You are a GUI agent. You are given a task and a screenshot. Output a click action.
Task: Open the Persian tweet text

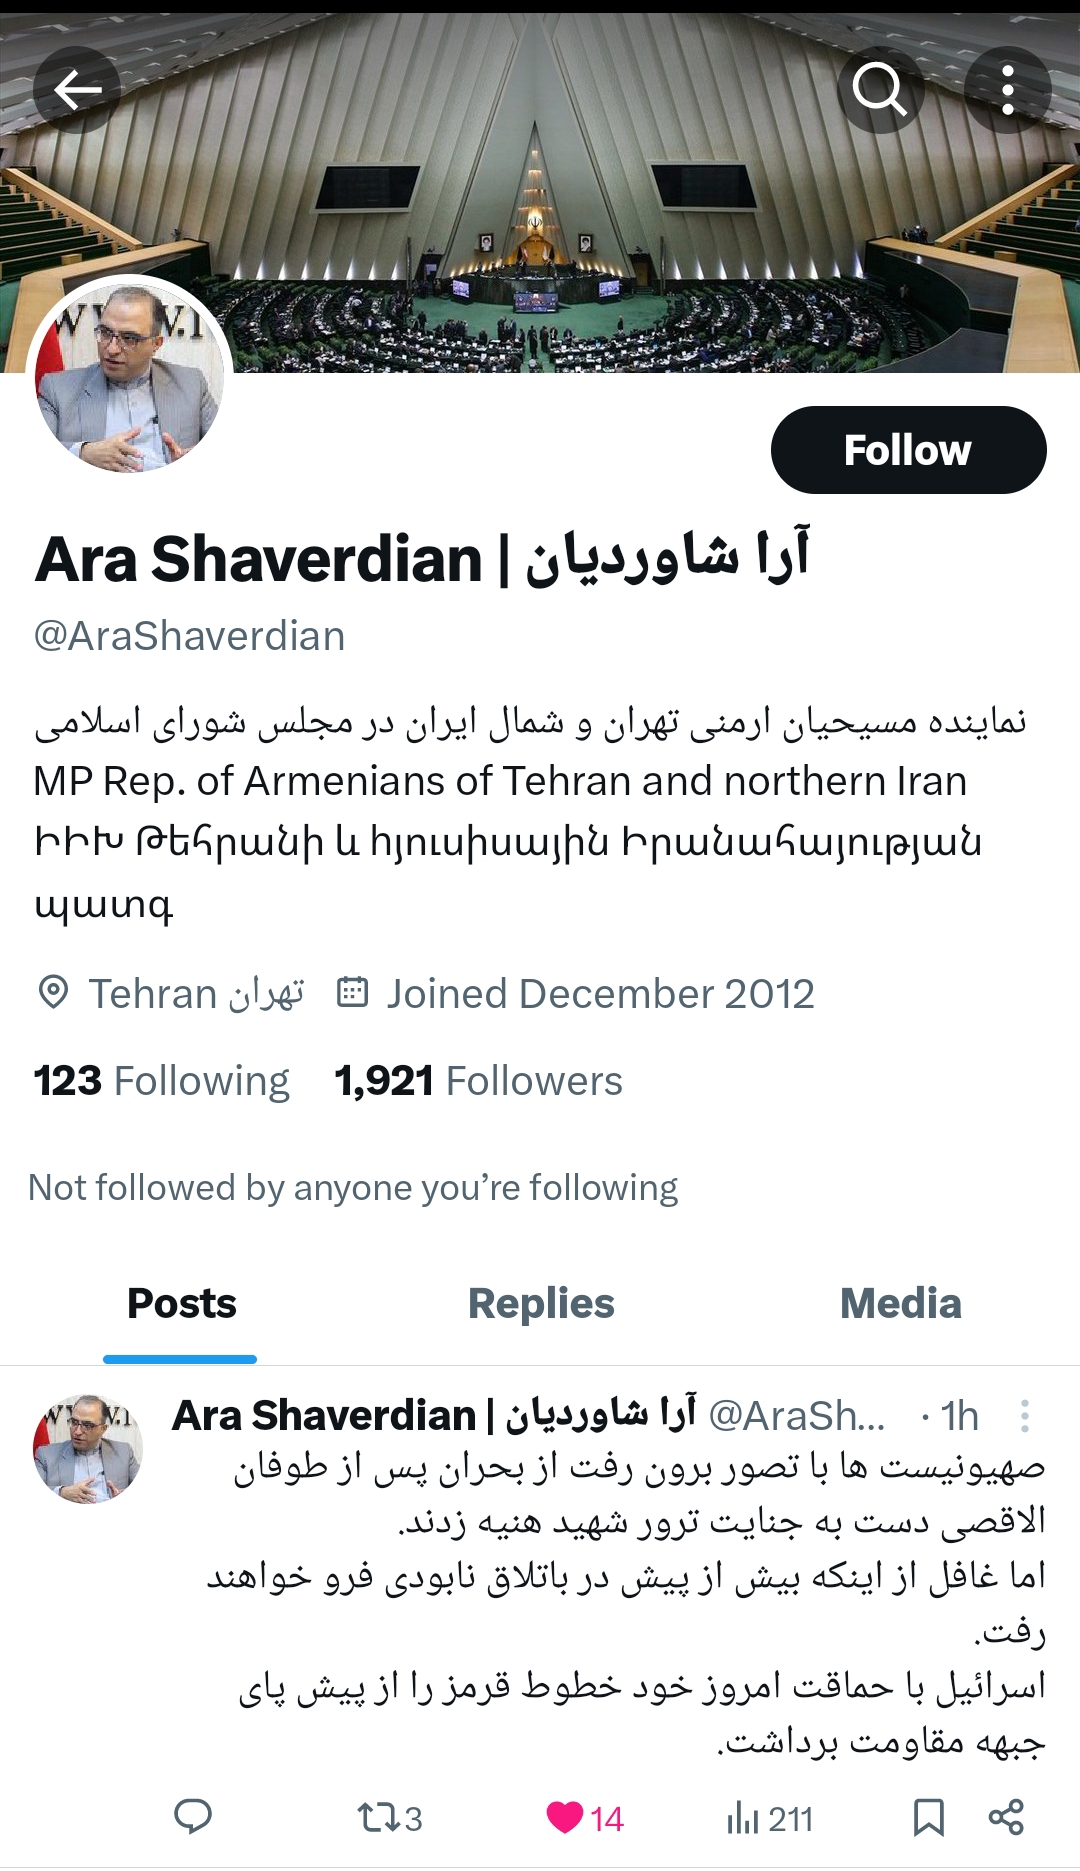tap(628, 1606)
